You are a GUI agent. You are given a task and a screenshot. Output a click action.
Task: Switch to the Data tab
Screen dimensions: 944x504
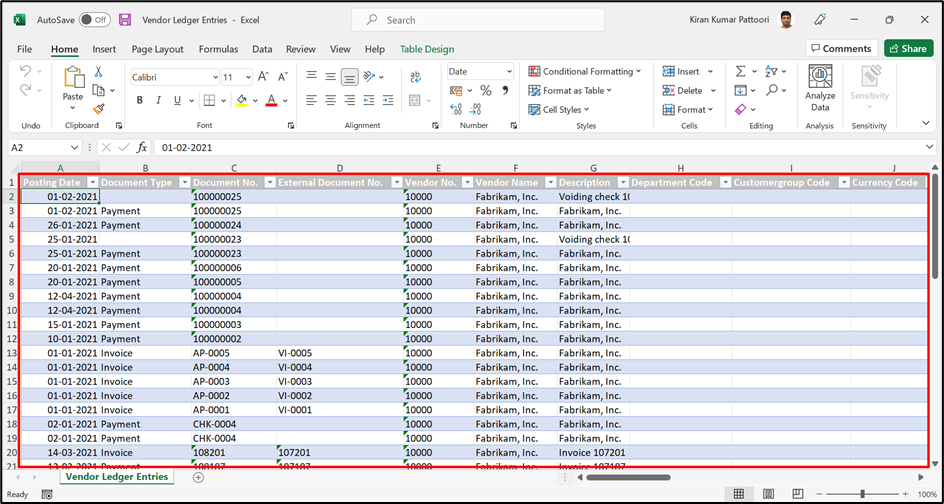(262, 49)
